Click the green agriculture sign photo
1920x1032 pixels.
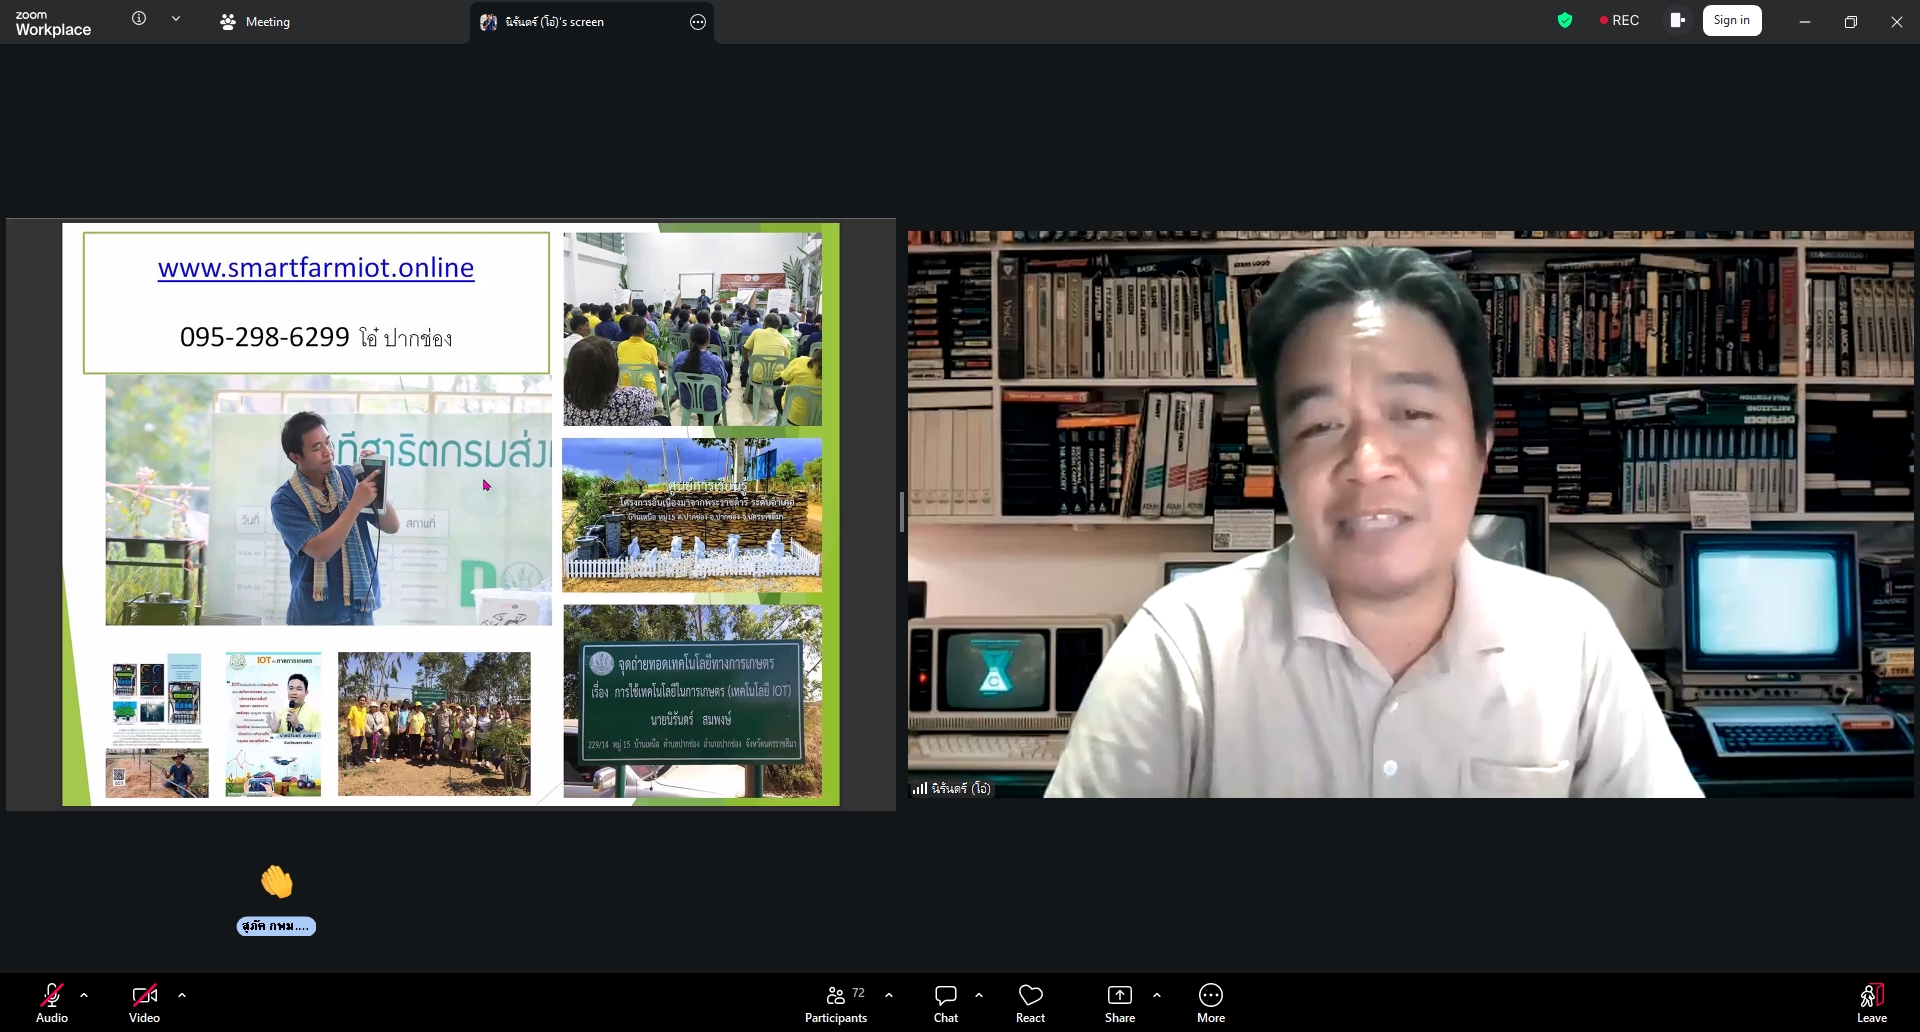[x=692, y=701]
